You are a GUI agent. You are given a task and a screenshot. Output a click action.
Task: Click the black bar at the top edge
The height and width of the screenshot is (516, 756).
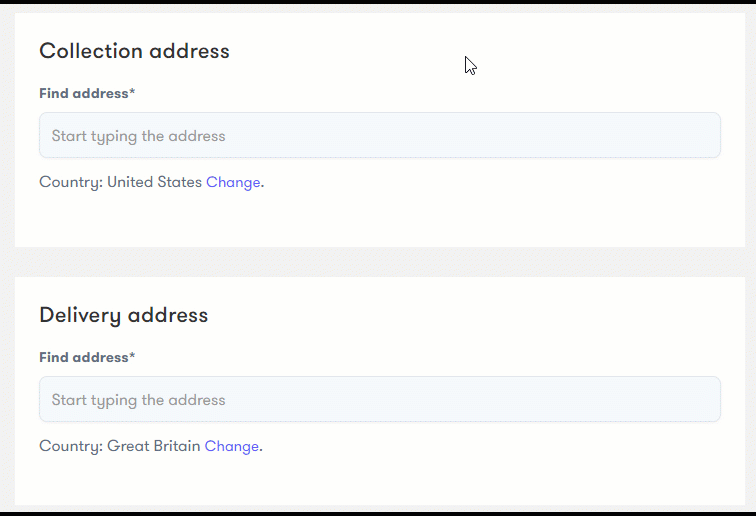tap(378, 1)
